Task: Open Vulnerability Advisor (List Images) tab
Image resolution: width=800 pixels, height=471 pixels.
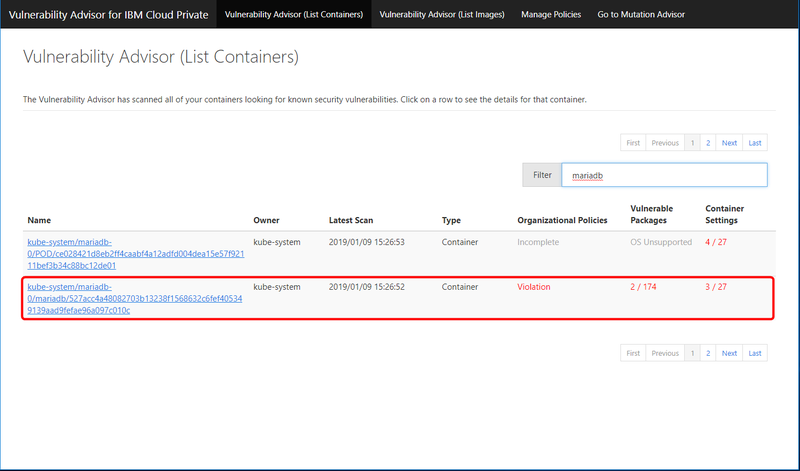Action: (x=442, y=14)
